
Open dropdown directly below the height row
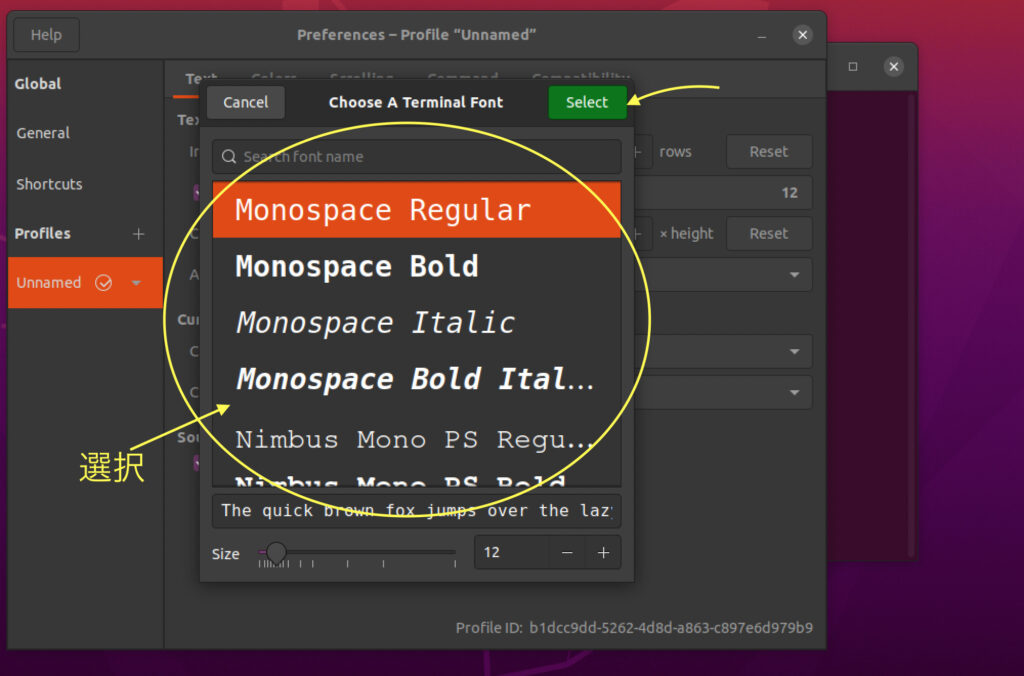click(x=794, y=275)
